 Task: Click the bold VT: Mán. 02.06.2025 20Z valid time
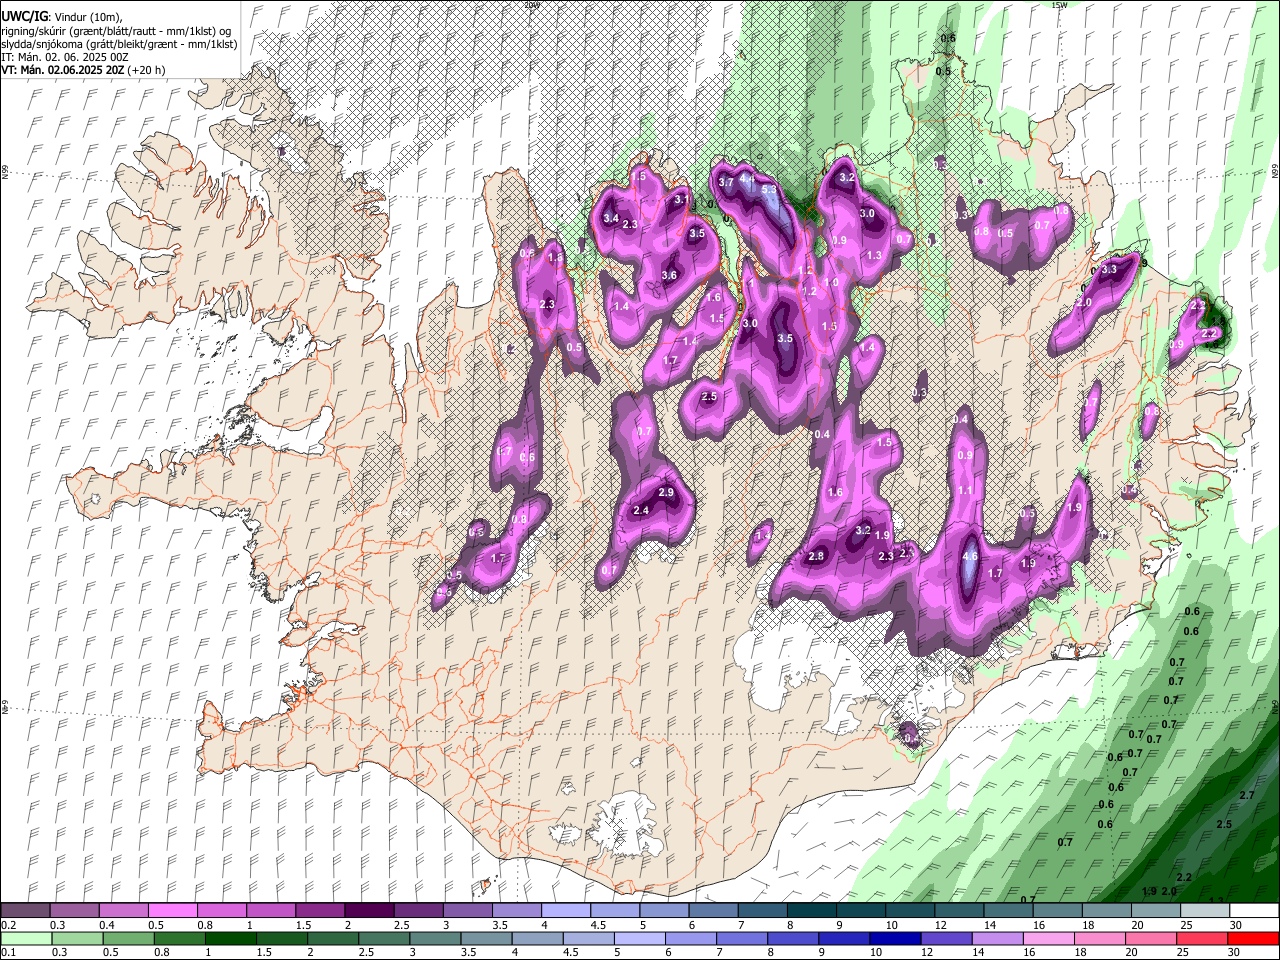62,70
